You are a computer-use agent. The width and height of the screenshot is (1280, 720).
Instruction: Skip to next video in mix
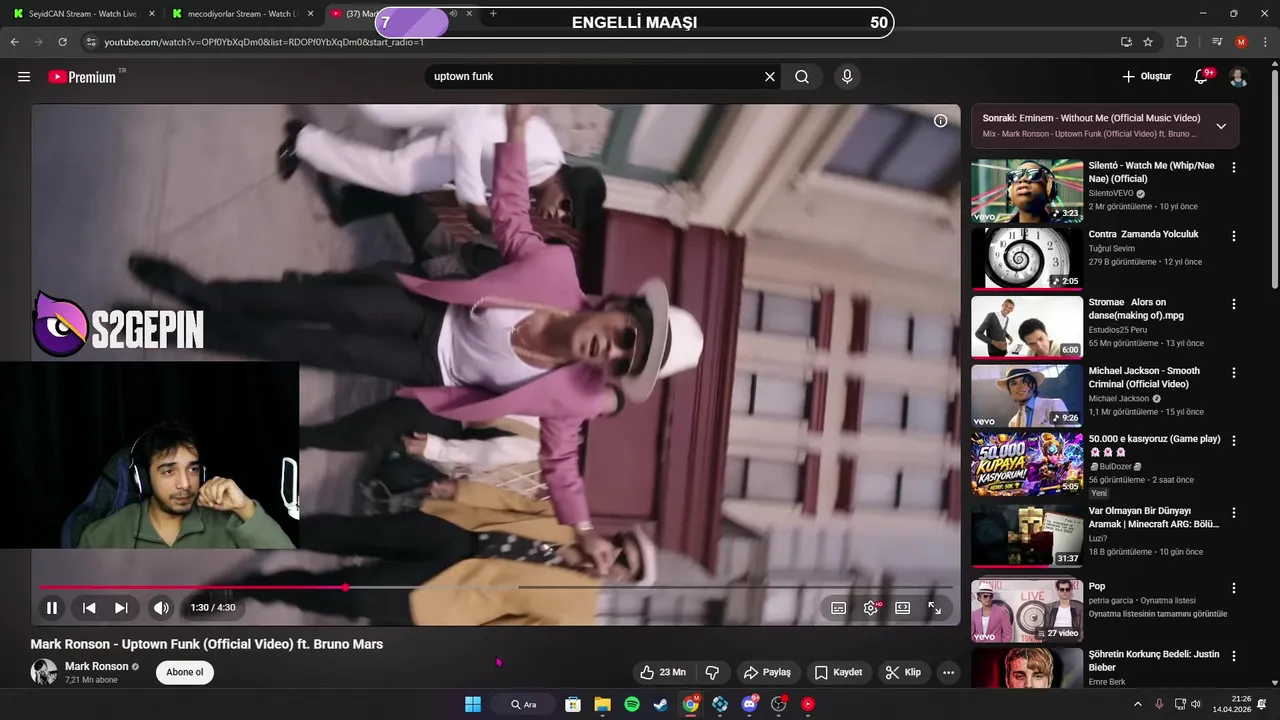[121, 608]
